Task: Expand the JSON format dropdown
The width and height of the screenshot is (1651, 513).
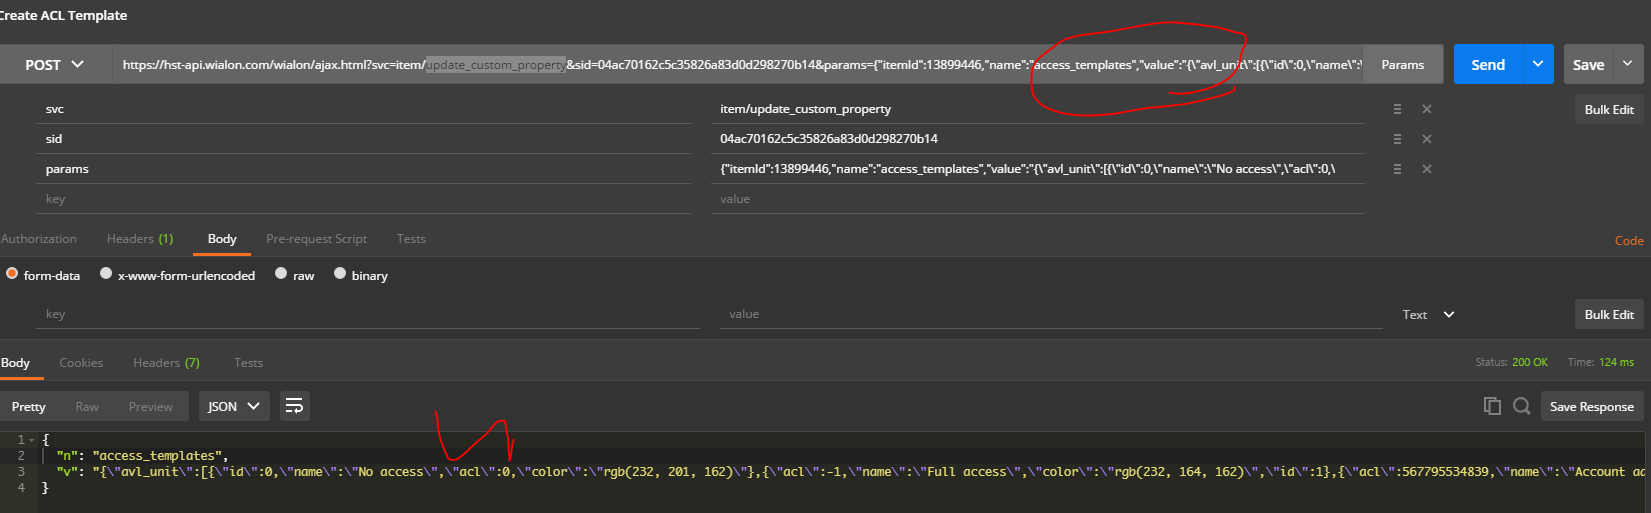Action: (x=234, y=406)
